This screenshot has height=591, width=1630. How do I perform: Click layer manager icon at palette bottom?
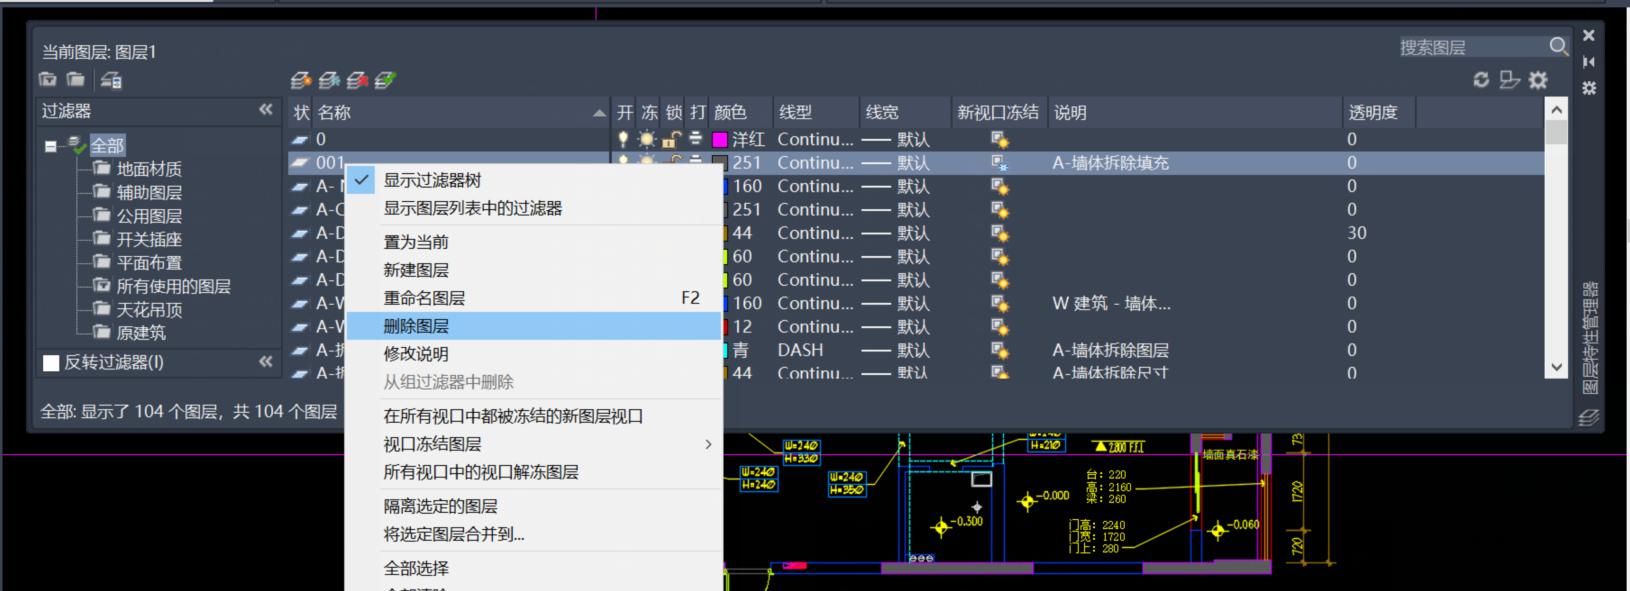coord(1588,418)
